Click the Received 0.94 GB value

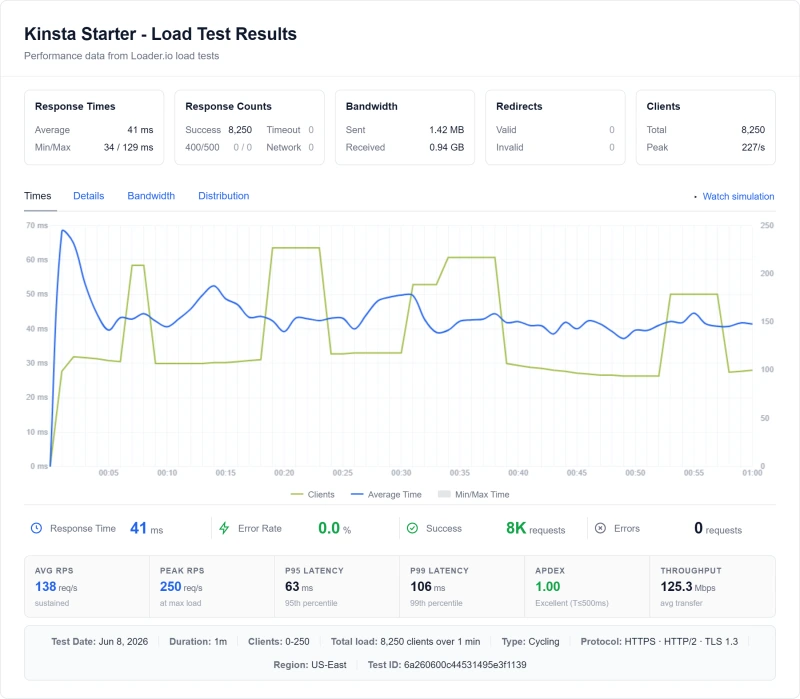446,147
